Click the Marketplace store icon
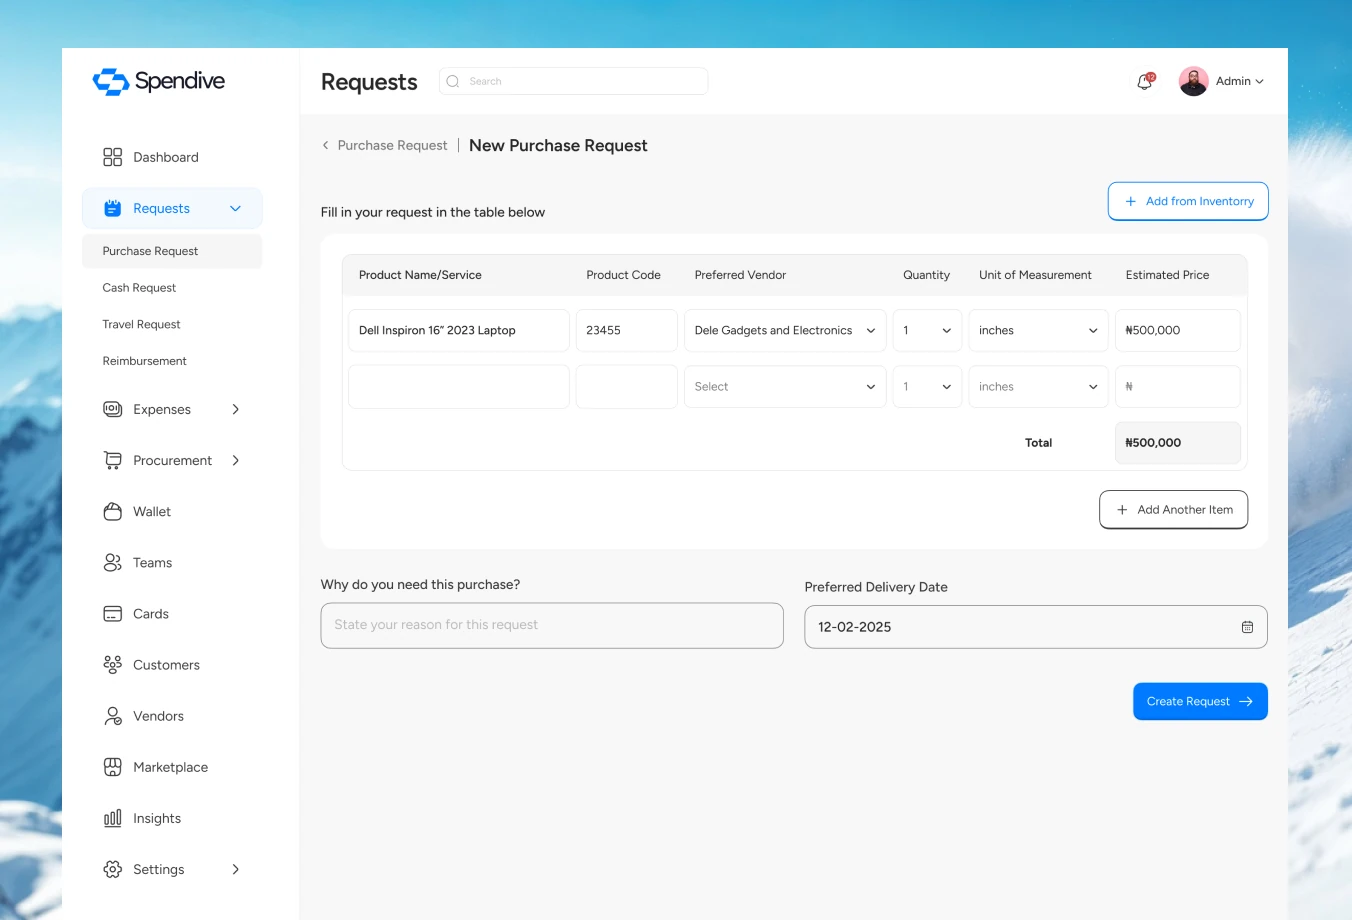This screenshot has width=1352, height=920. [112, 767]
